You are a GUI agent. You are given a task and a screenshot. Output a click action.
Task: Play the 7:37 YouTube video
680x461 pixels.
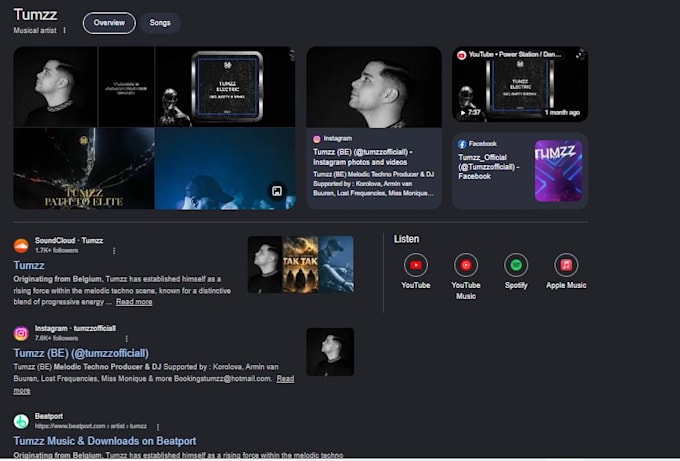(520, 85)
